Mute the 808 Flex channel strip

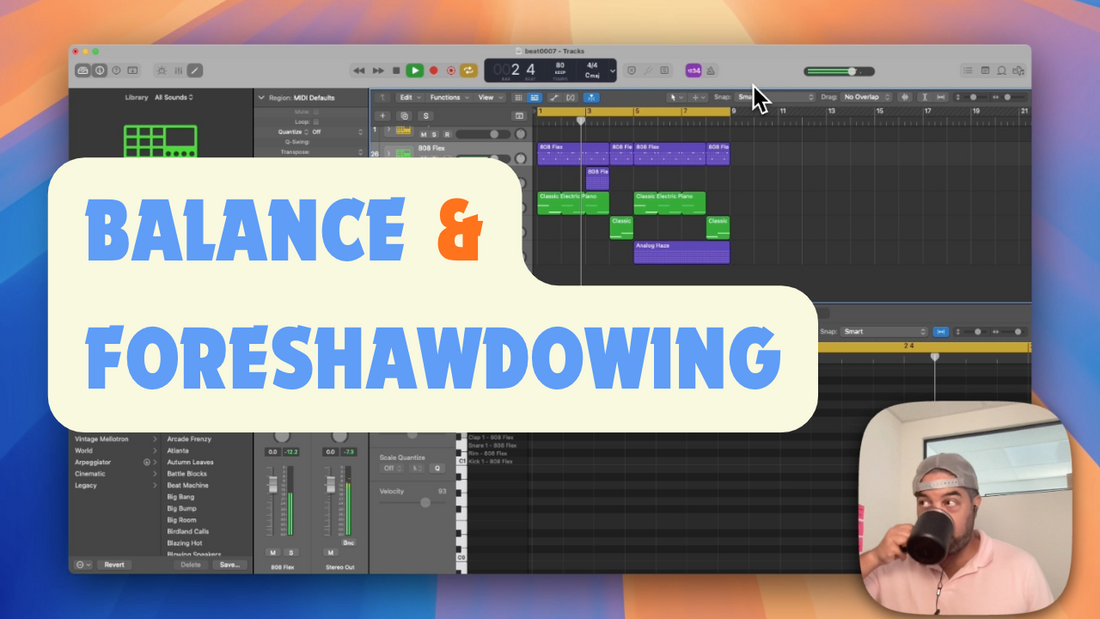[x=273, y=552]
